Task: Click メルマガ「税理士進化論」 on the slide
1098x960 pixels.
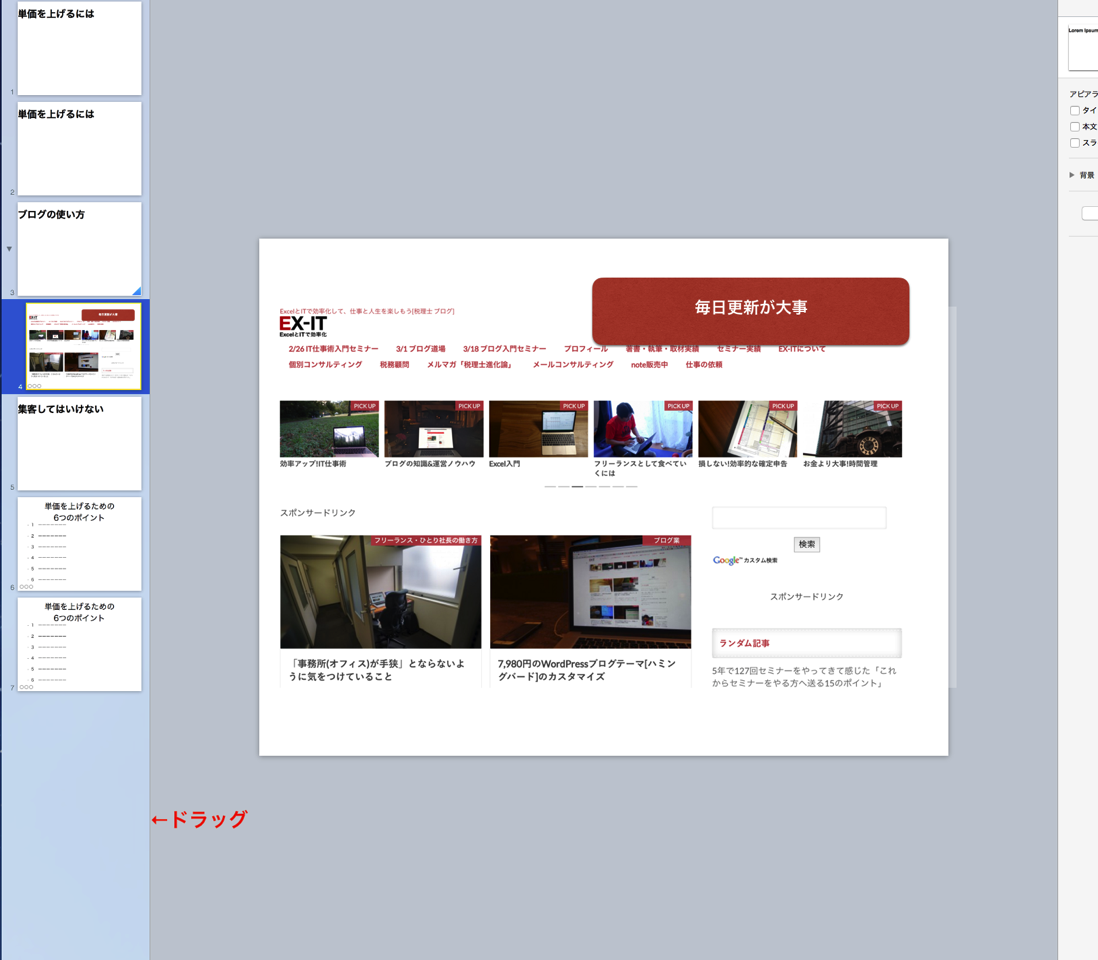Action: pos(471,365)
